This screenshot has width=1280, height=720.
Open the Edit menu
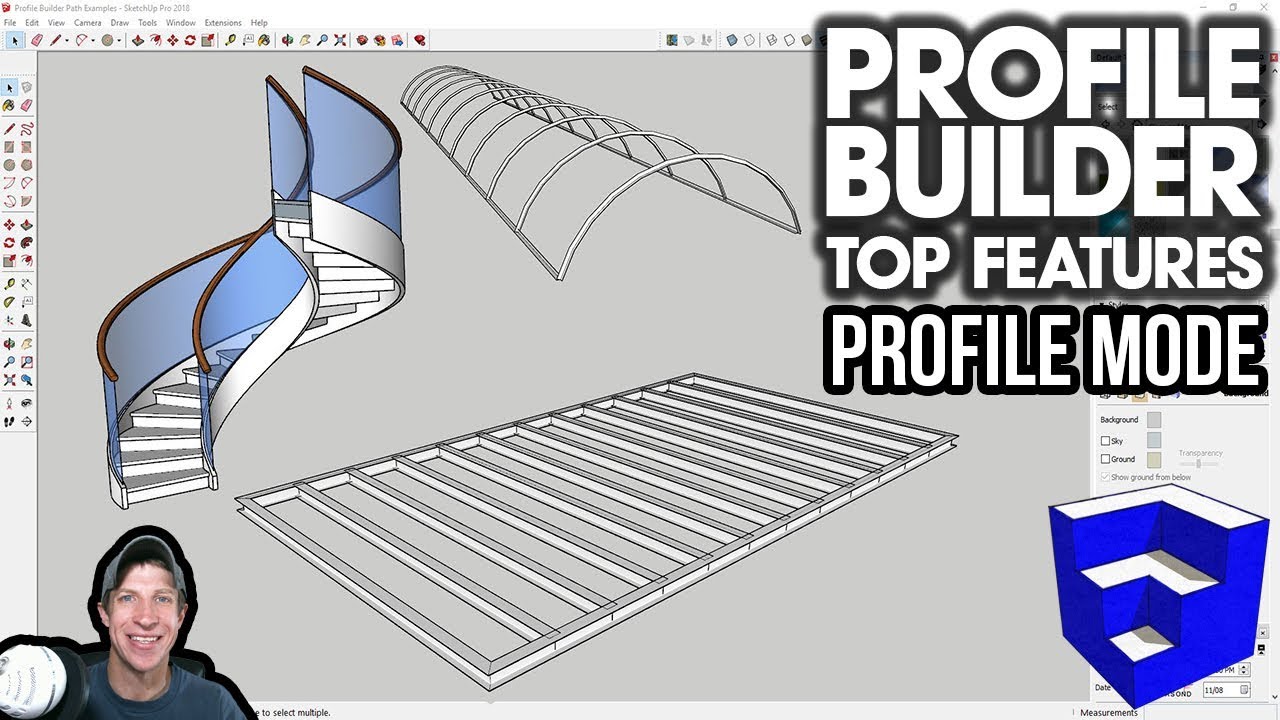(x=32, y=22)
